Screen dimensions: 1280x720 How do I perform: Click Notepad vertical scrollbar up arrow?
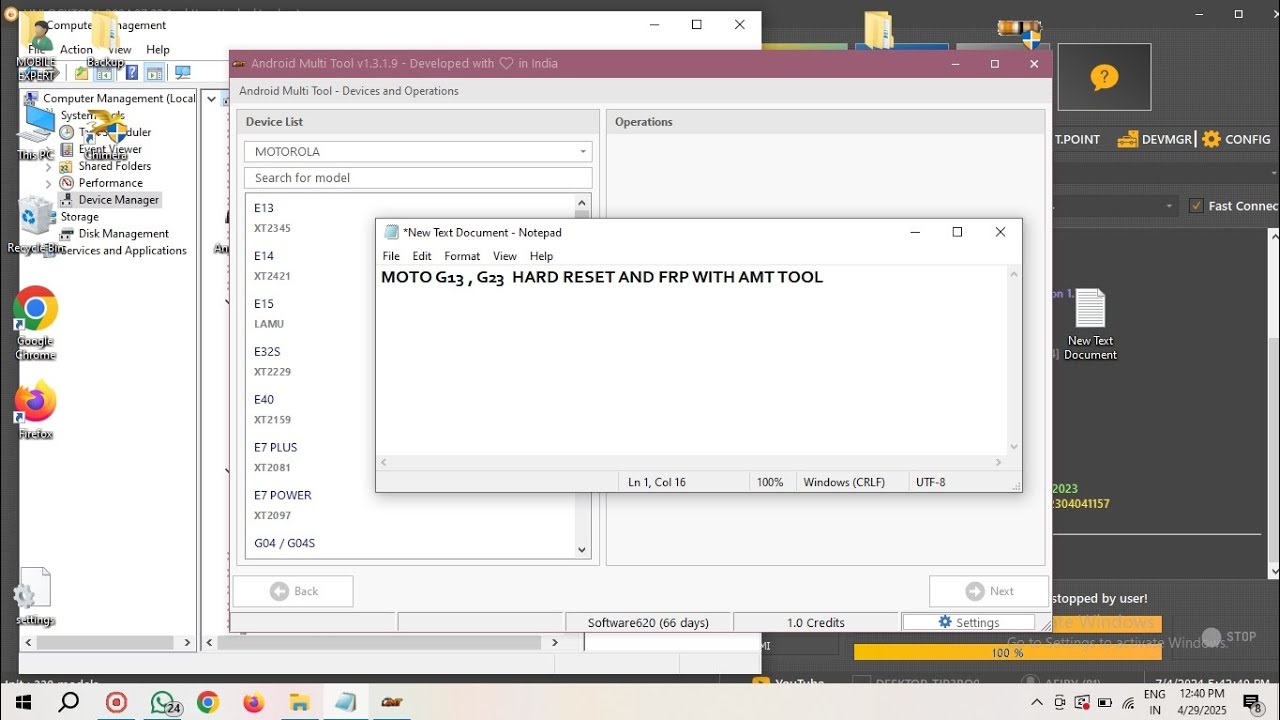click(x=1014, y=274)
